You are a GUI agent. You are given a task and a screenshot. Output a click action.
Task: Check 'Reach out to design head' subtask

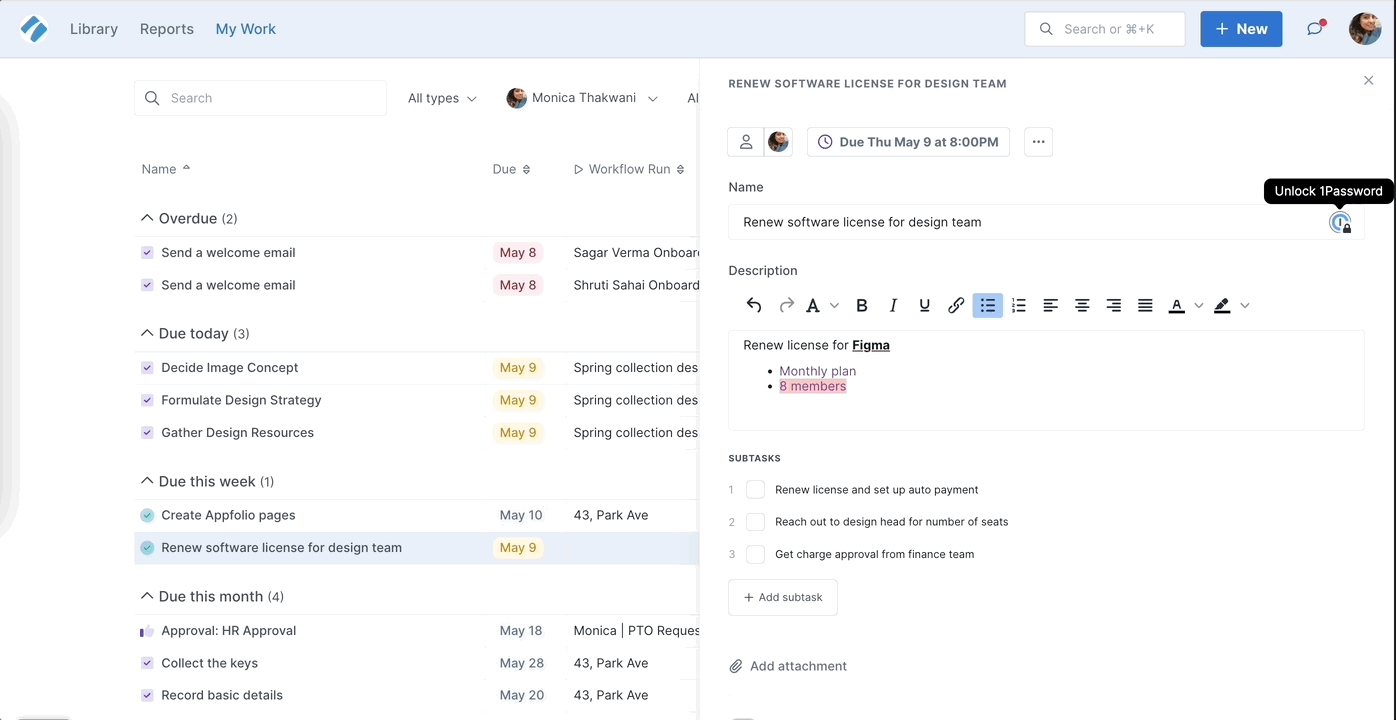(756, 522)
